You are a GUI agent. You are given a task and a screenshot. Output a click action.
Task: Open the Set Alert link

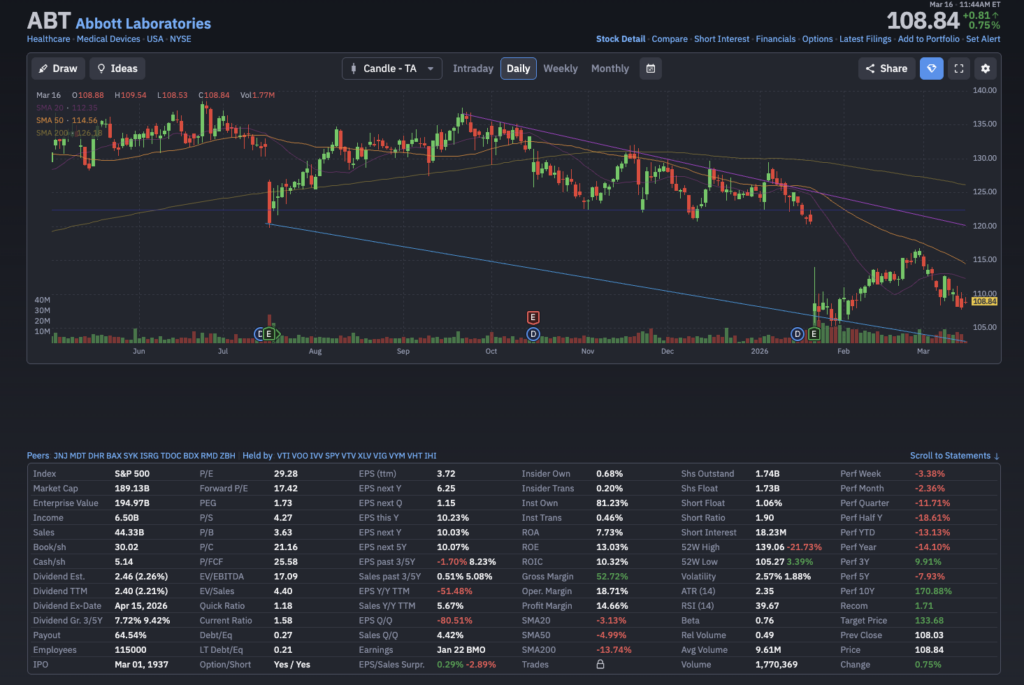(983, 39)
